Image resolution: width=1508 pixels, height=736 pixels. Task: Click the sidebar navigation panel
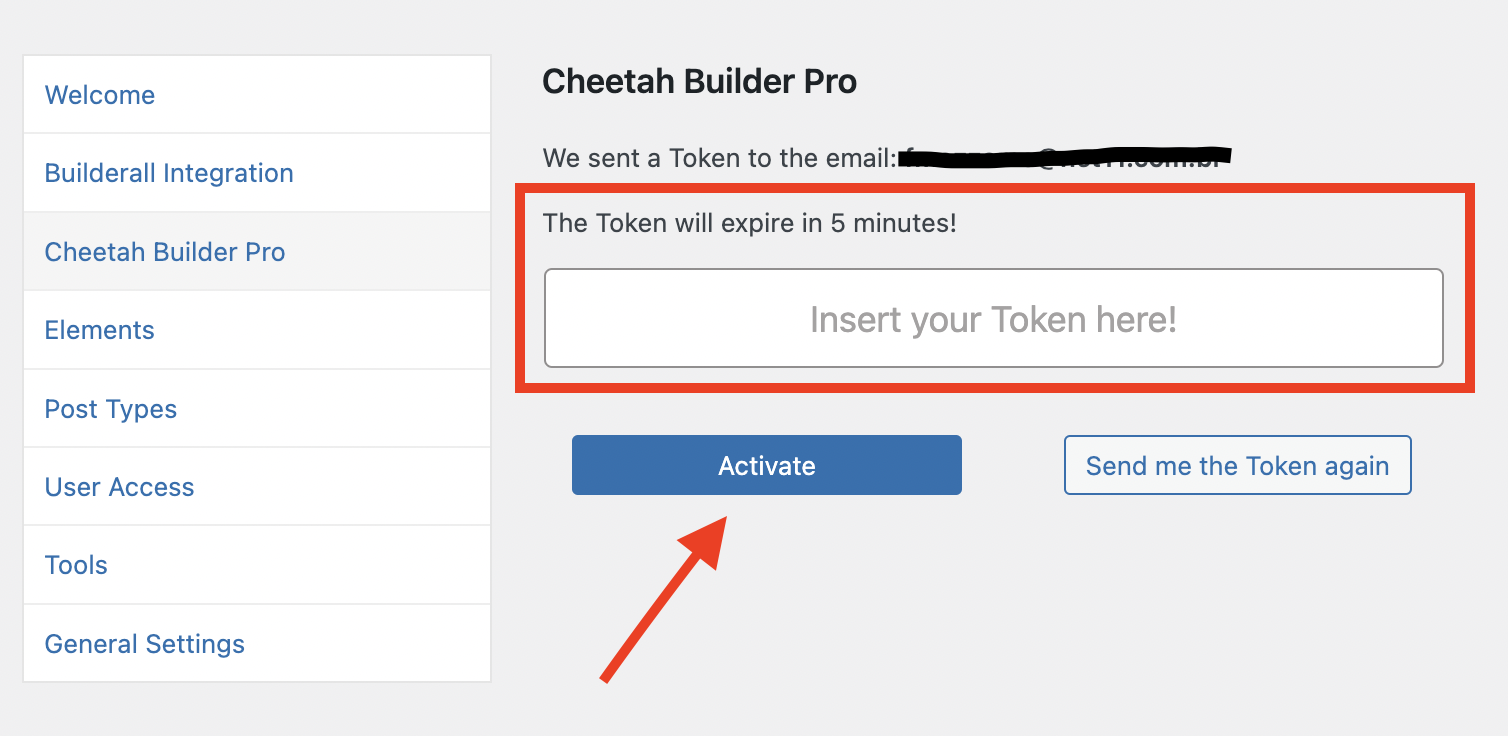click(256, 368)
